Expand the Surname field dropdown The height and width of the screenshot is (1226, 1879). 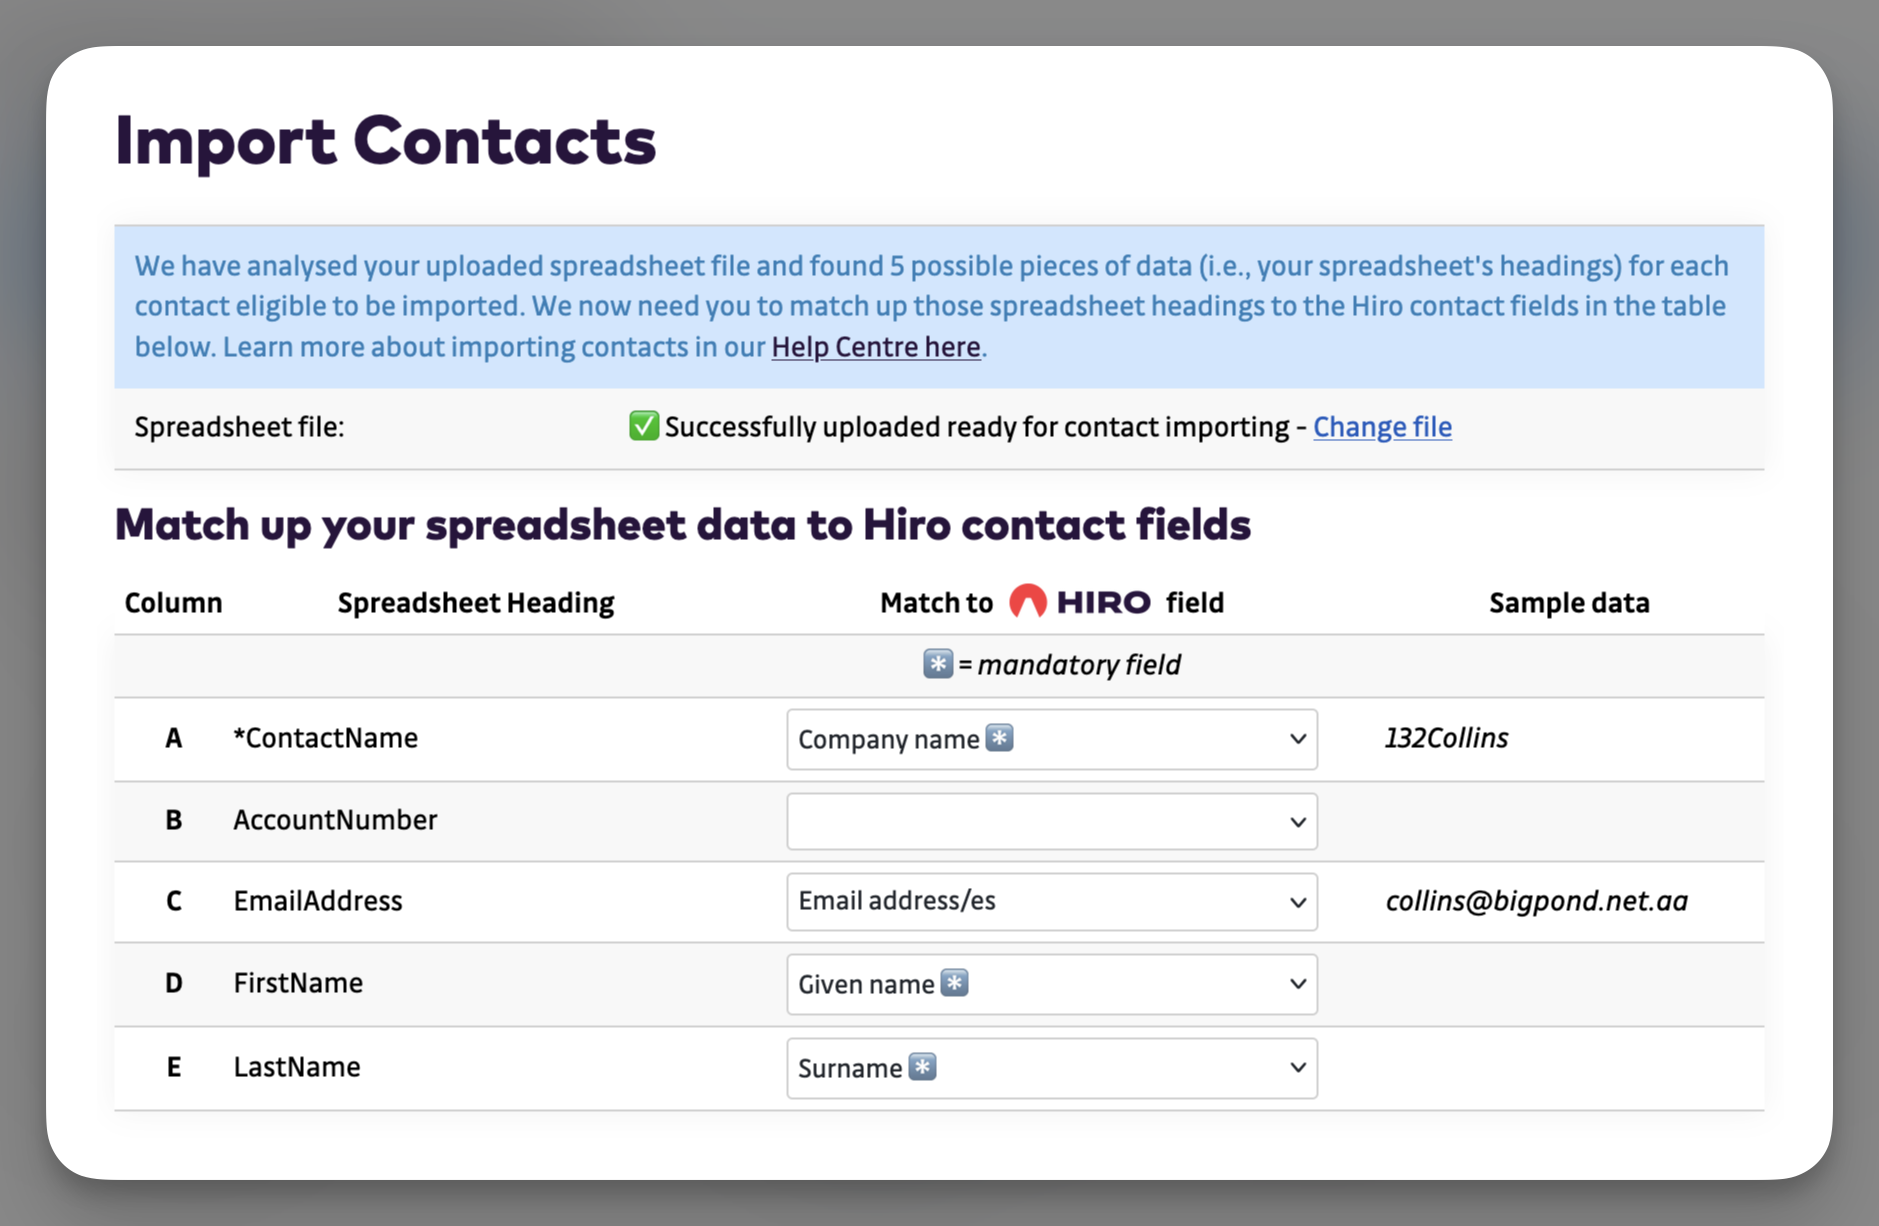click(1051, 1068)
